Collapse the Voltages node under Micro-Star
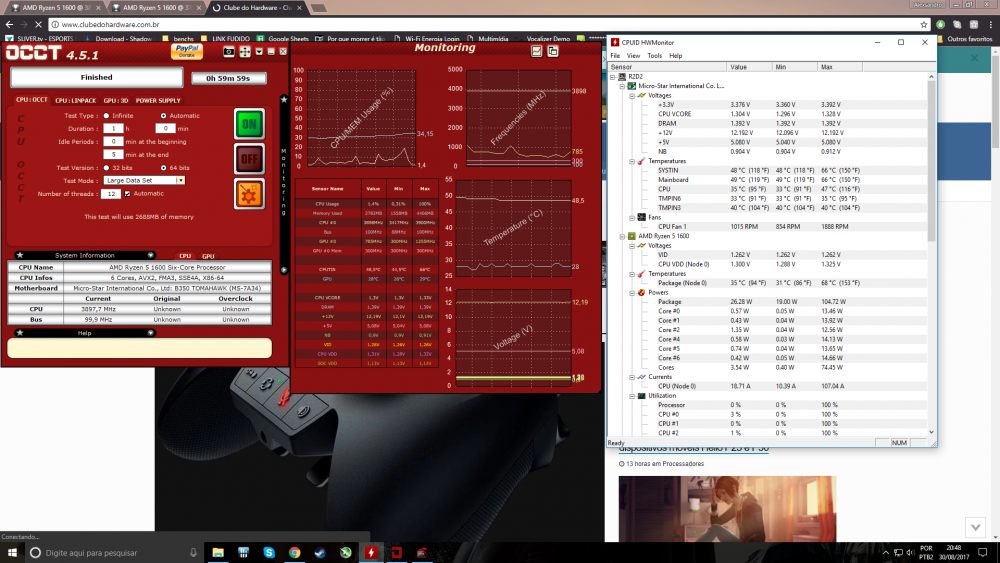Viewport: 1000px width, 563px height. 632,95
